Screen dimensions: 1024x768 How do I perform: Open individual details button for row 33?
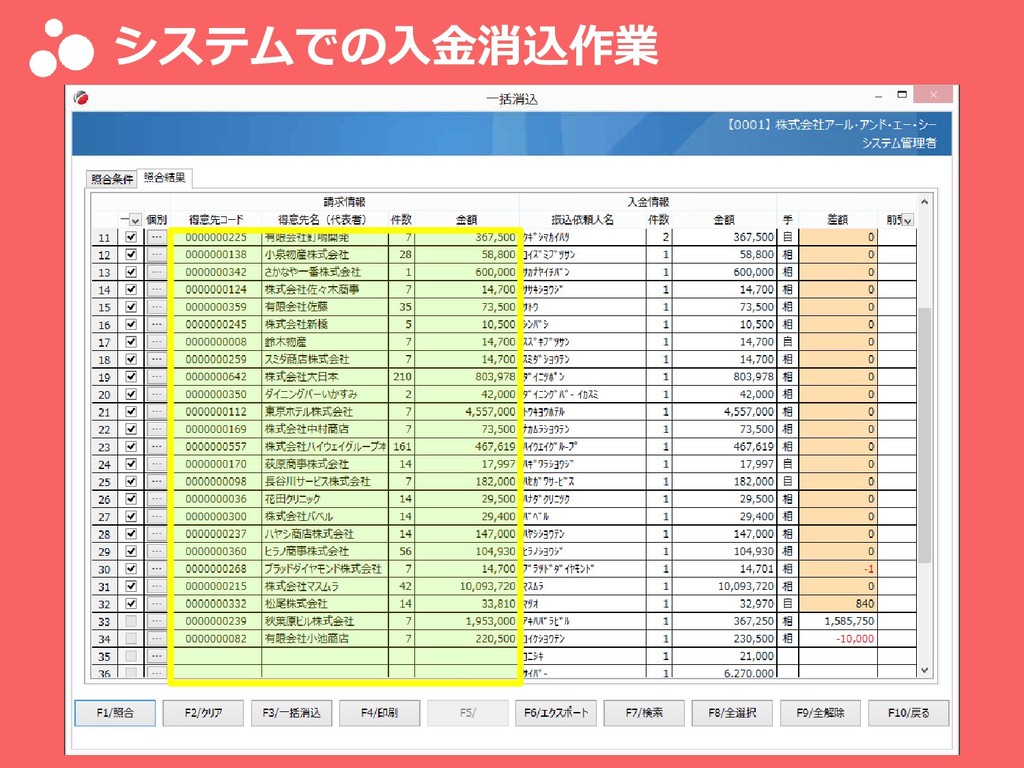(x=156, y=621)
